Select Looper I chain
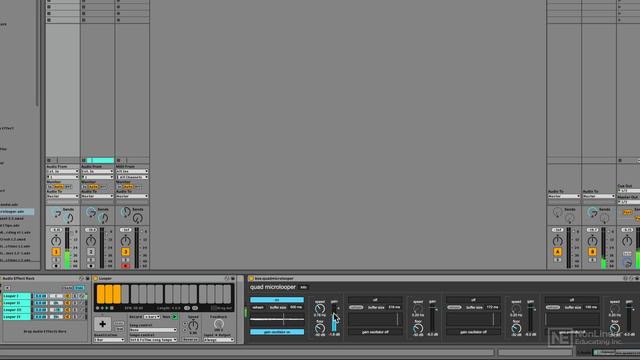The image size is (640, 360). click(17, 296)
